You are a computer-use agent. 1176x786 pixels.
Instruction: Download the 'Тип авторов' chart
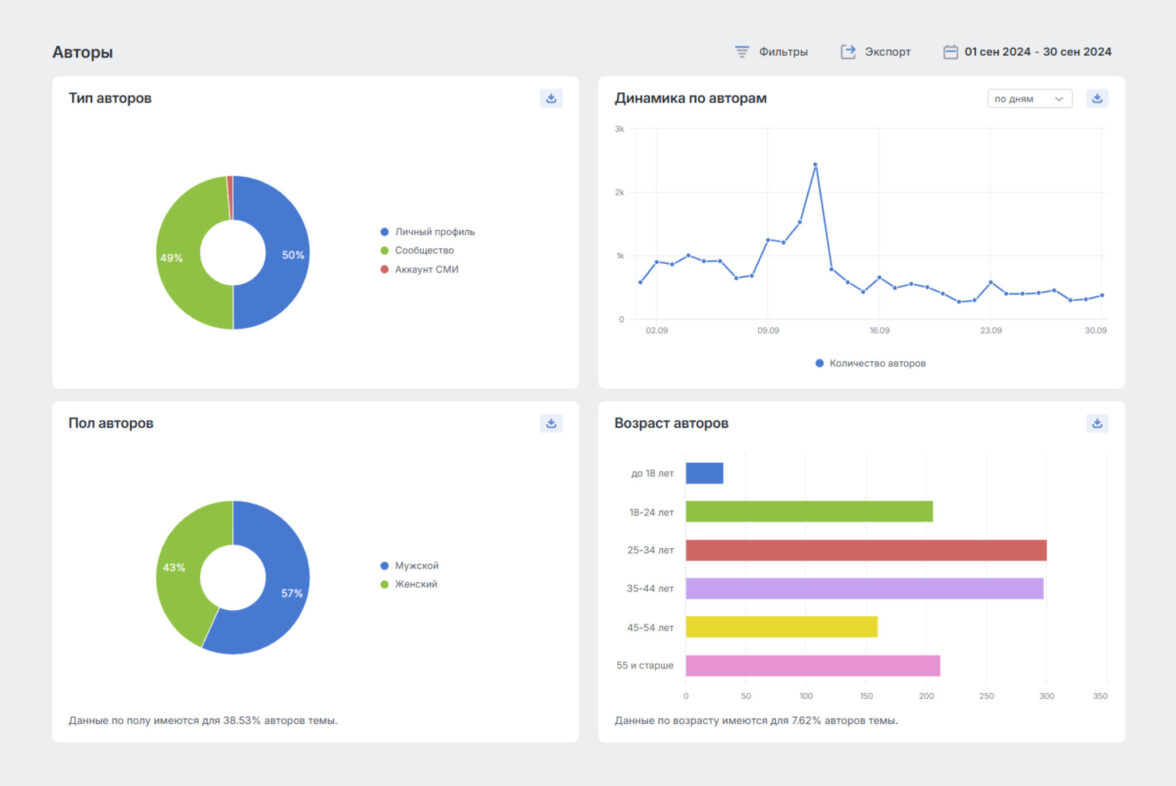coord(551,98)
